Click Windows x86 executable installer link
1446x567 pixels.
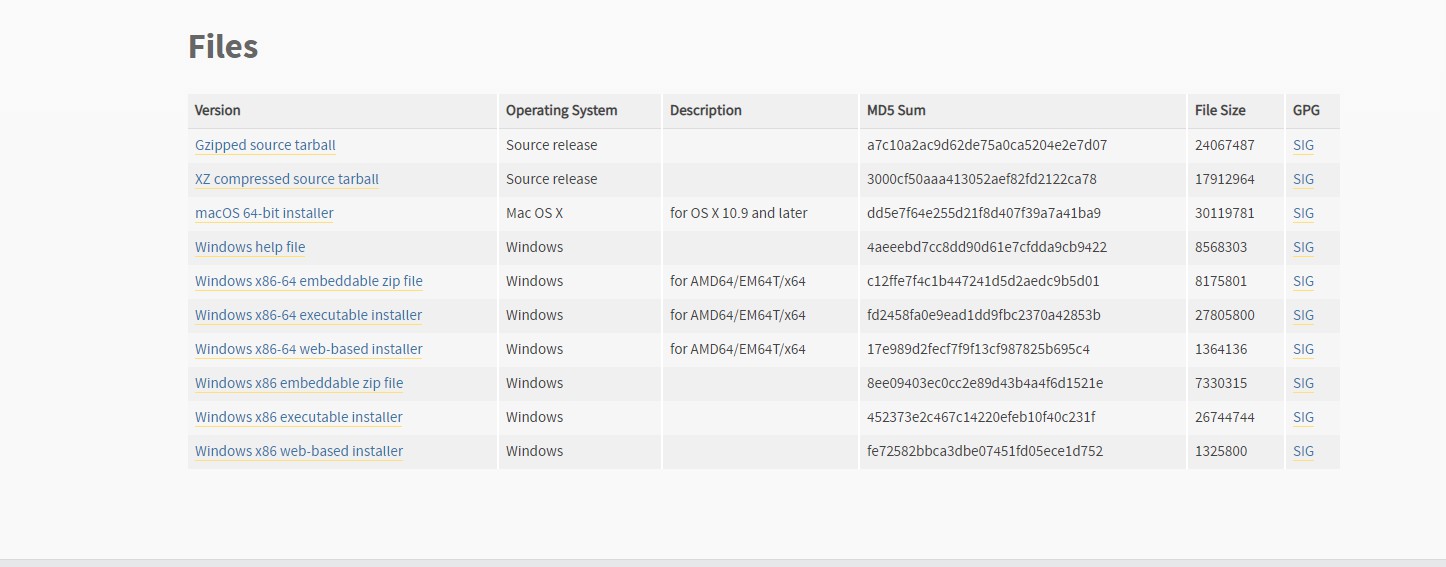pos(299,417)
